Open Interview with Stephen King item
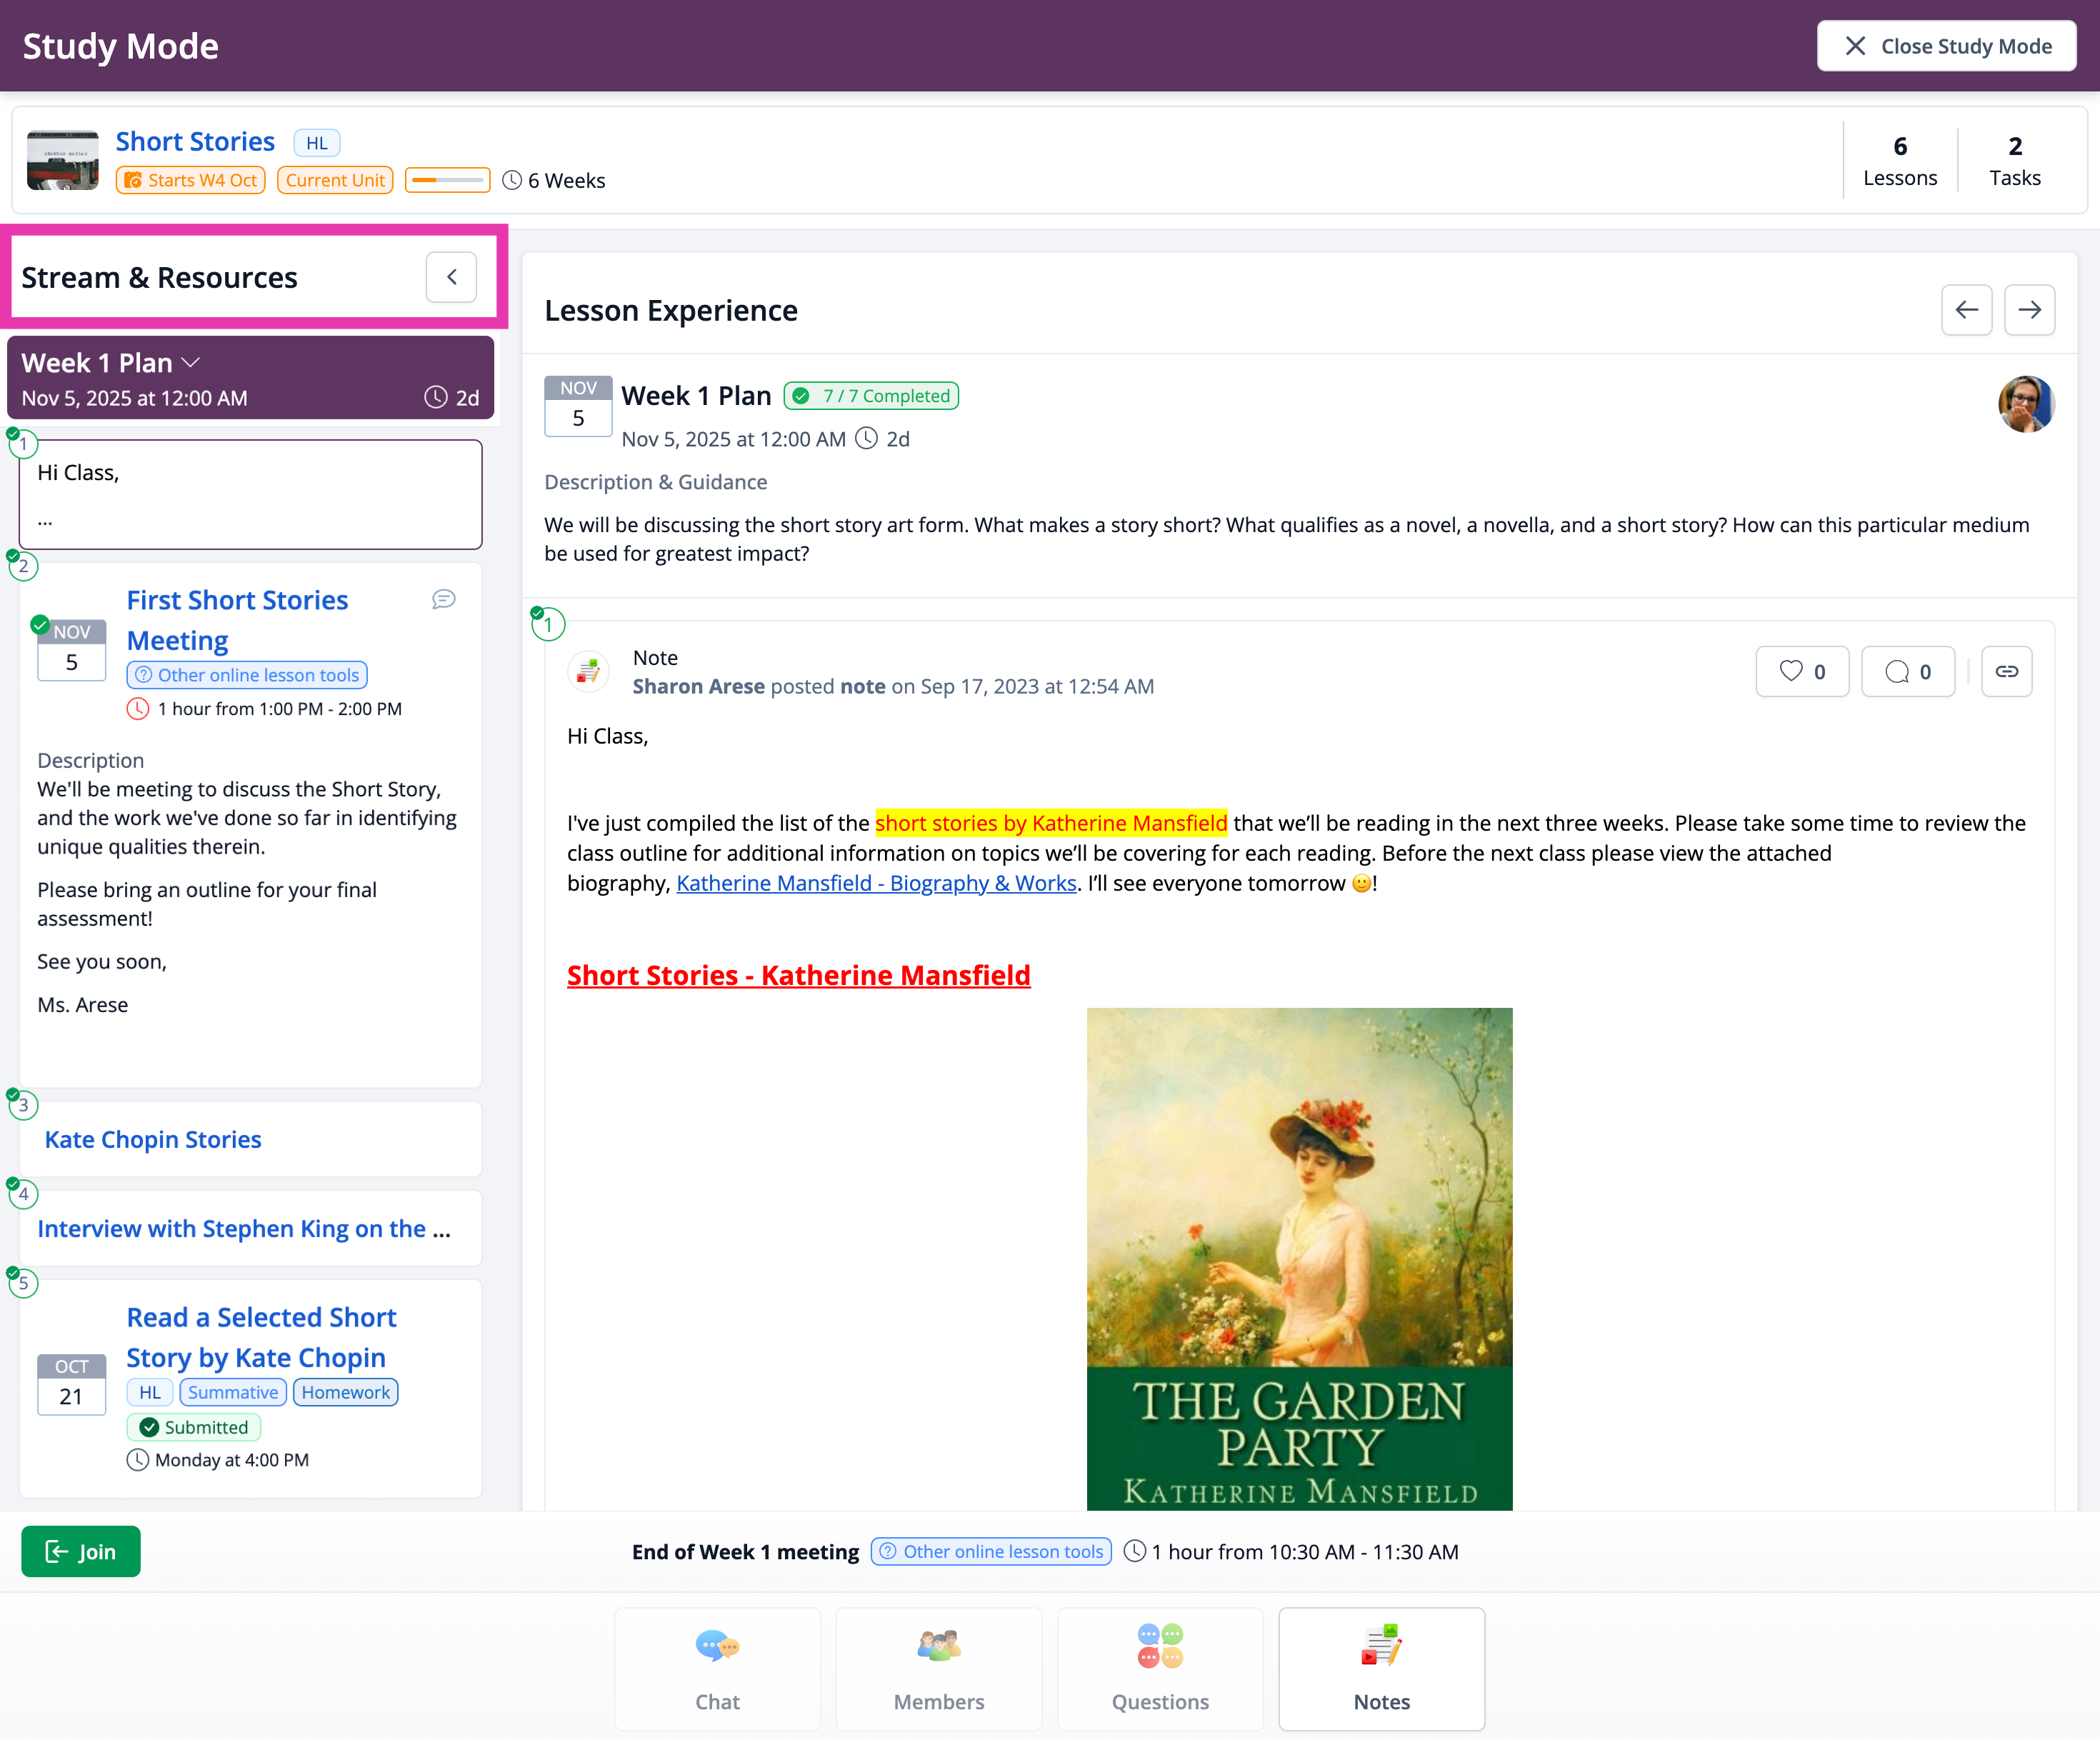This screenshot has width=2100, height=1740. coord(244,1229)
